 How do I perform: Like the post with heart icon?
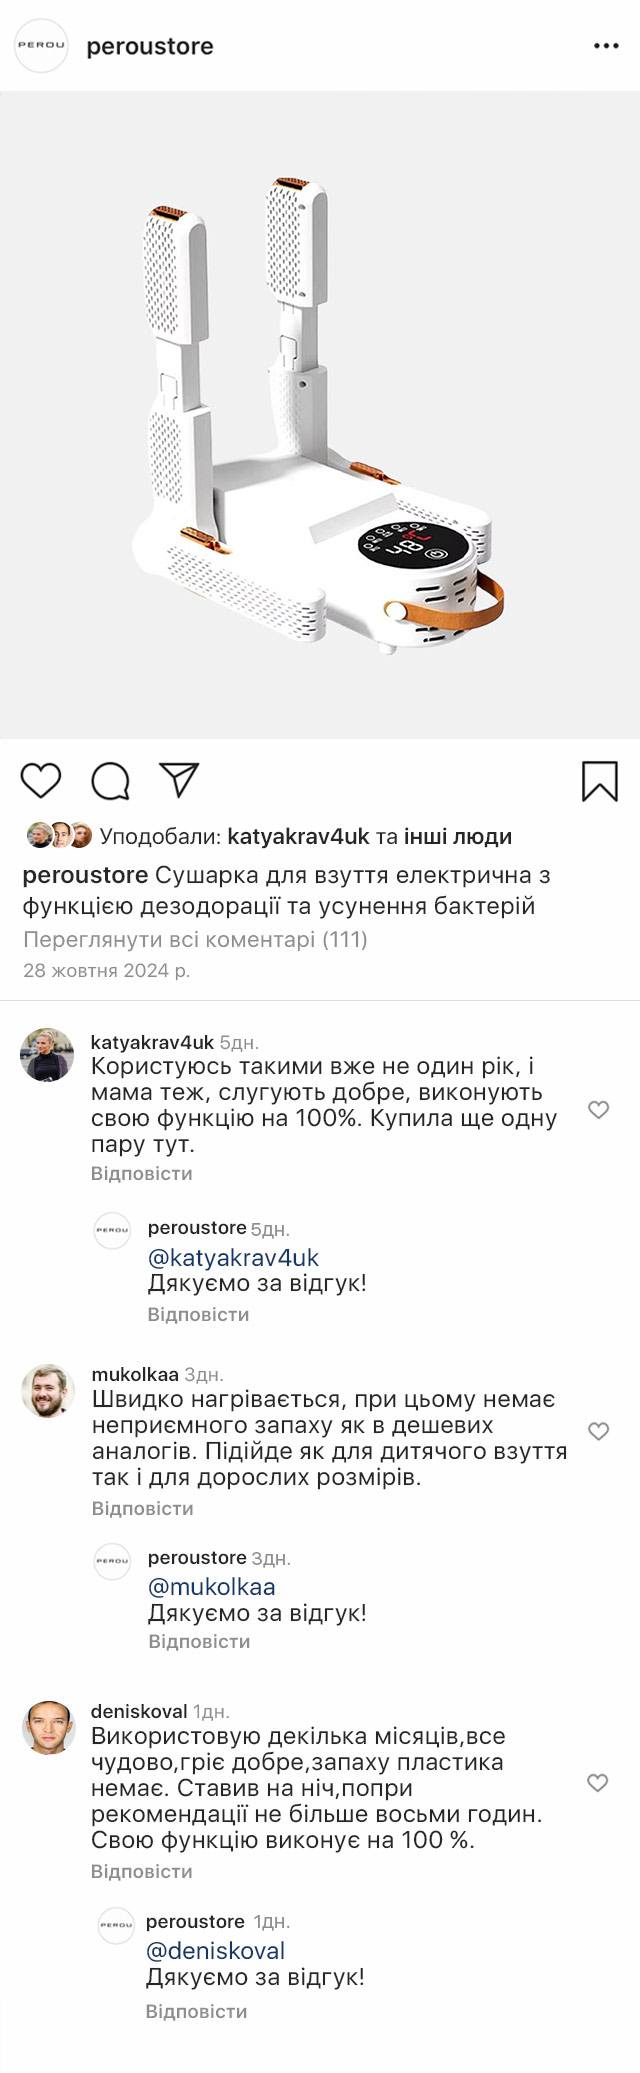point(41,780)
